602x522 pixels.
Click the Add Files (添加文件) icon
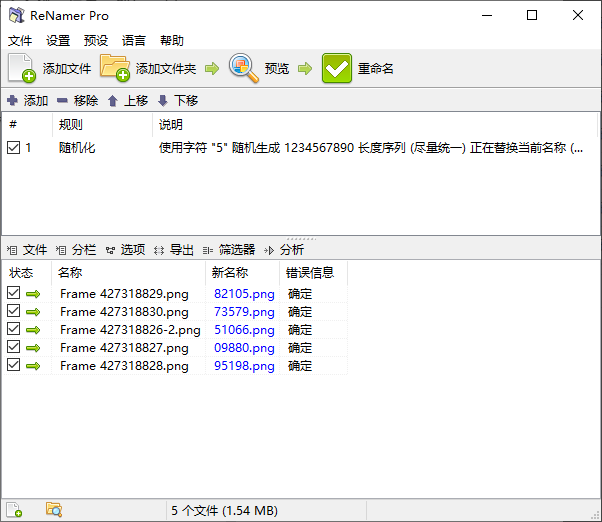pyautogui.click(x=22, y=68)
